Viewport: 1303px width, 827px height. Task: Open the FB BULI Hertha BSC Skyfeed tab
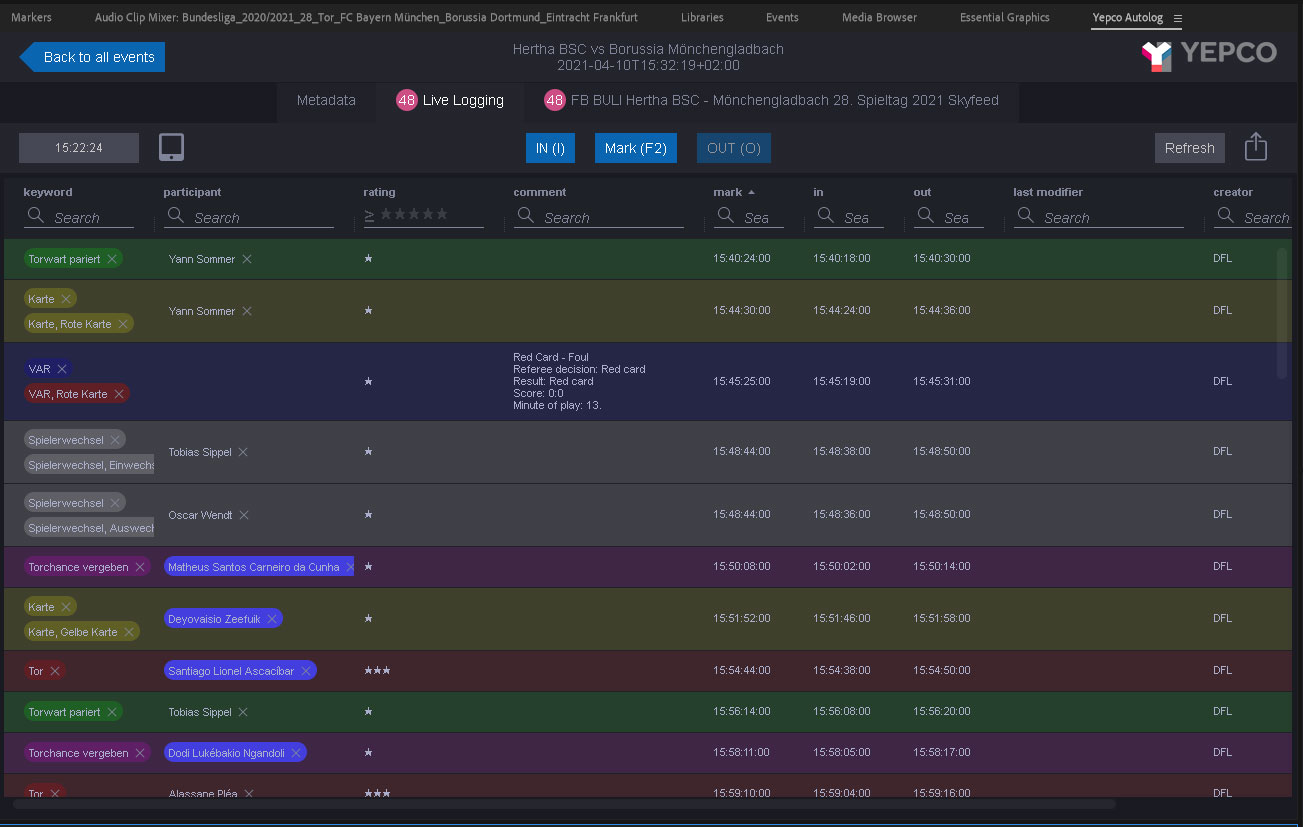[771, 100]
